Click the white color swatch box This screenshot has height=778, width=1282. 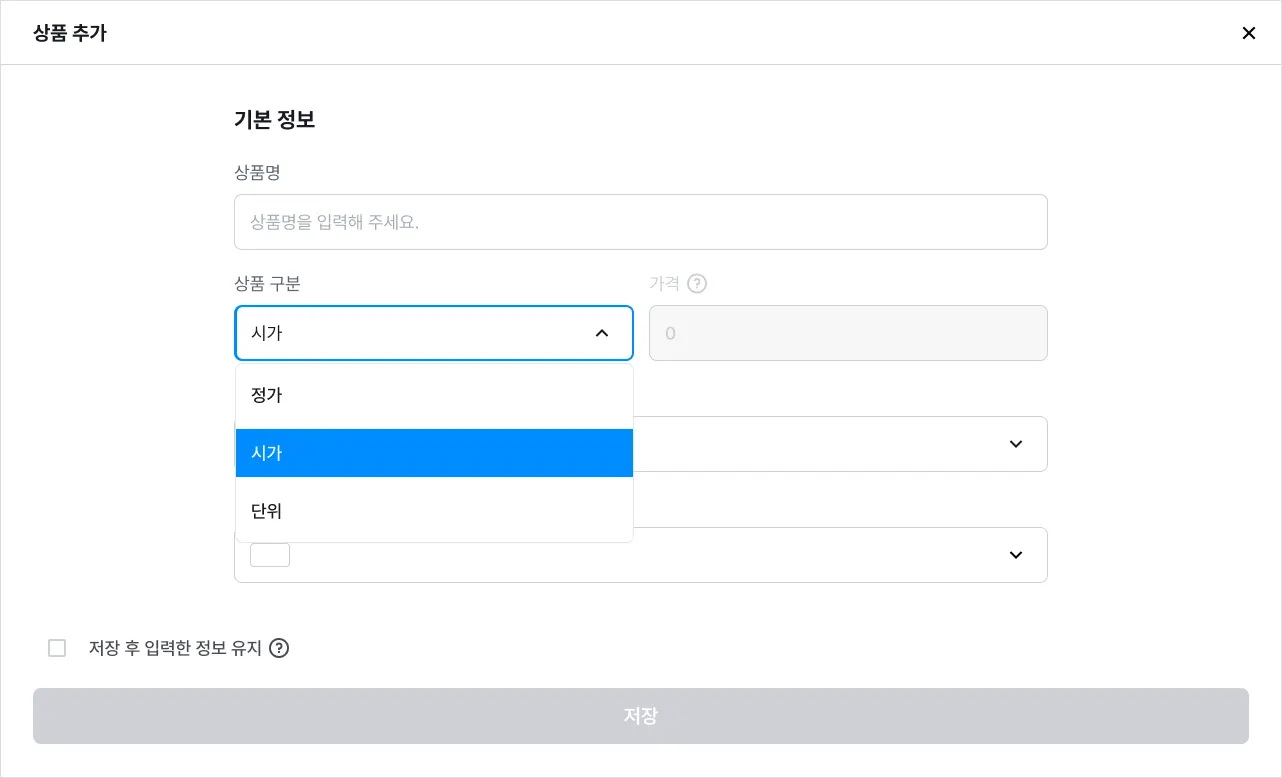click(x=270, y=555)
